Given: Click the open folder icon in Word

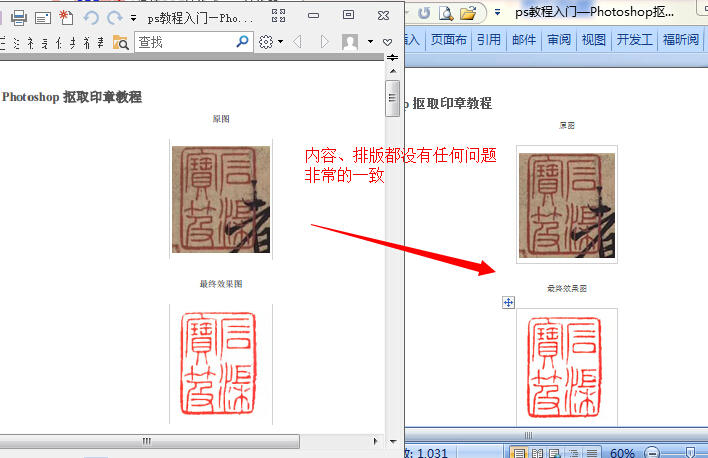Looking at the screenshot, I should pos(468,13).
